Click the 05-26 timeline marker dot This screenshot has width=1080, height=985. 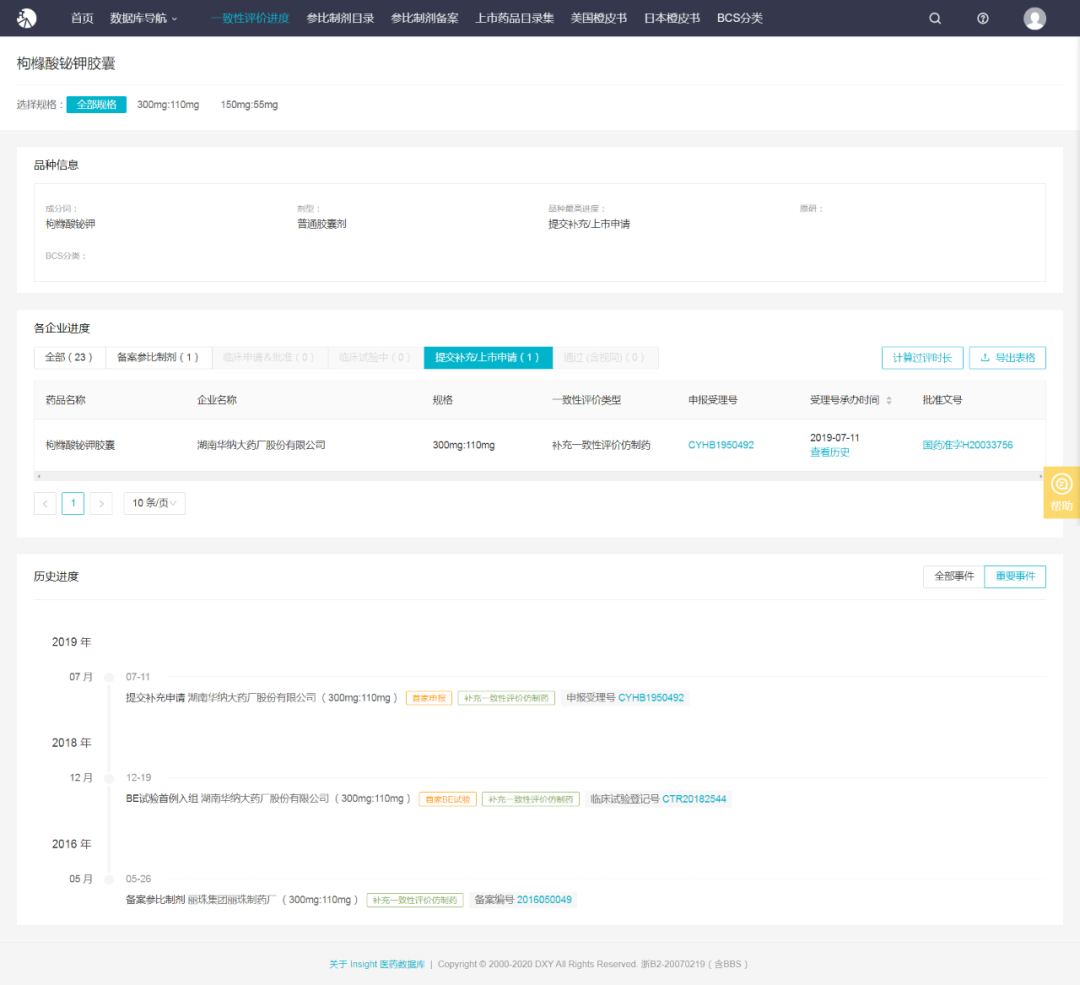pos(109,880)
